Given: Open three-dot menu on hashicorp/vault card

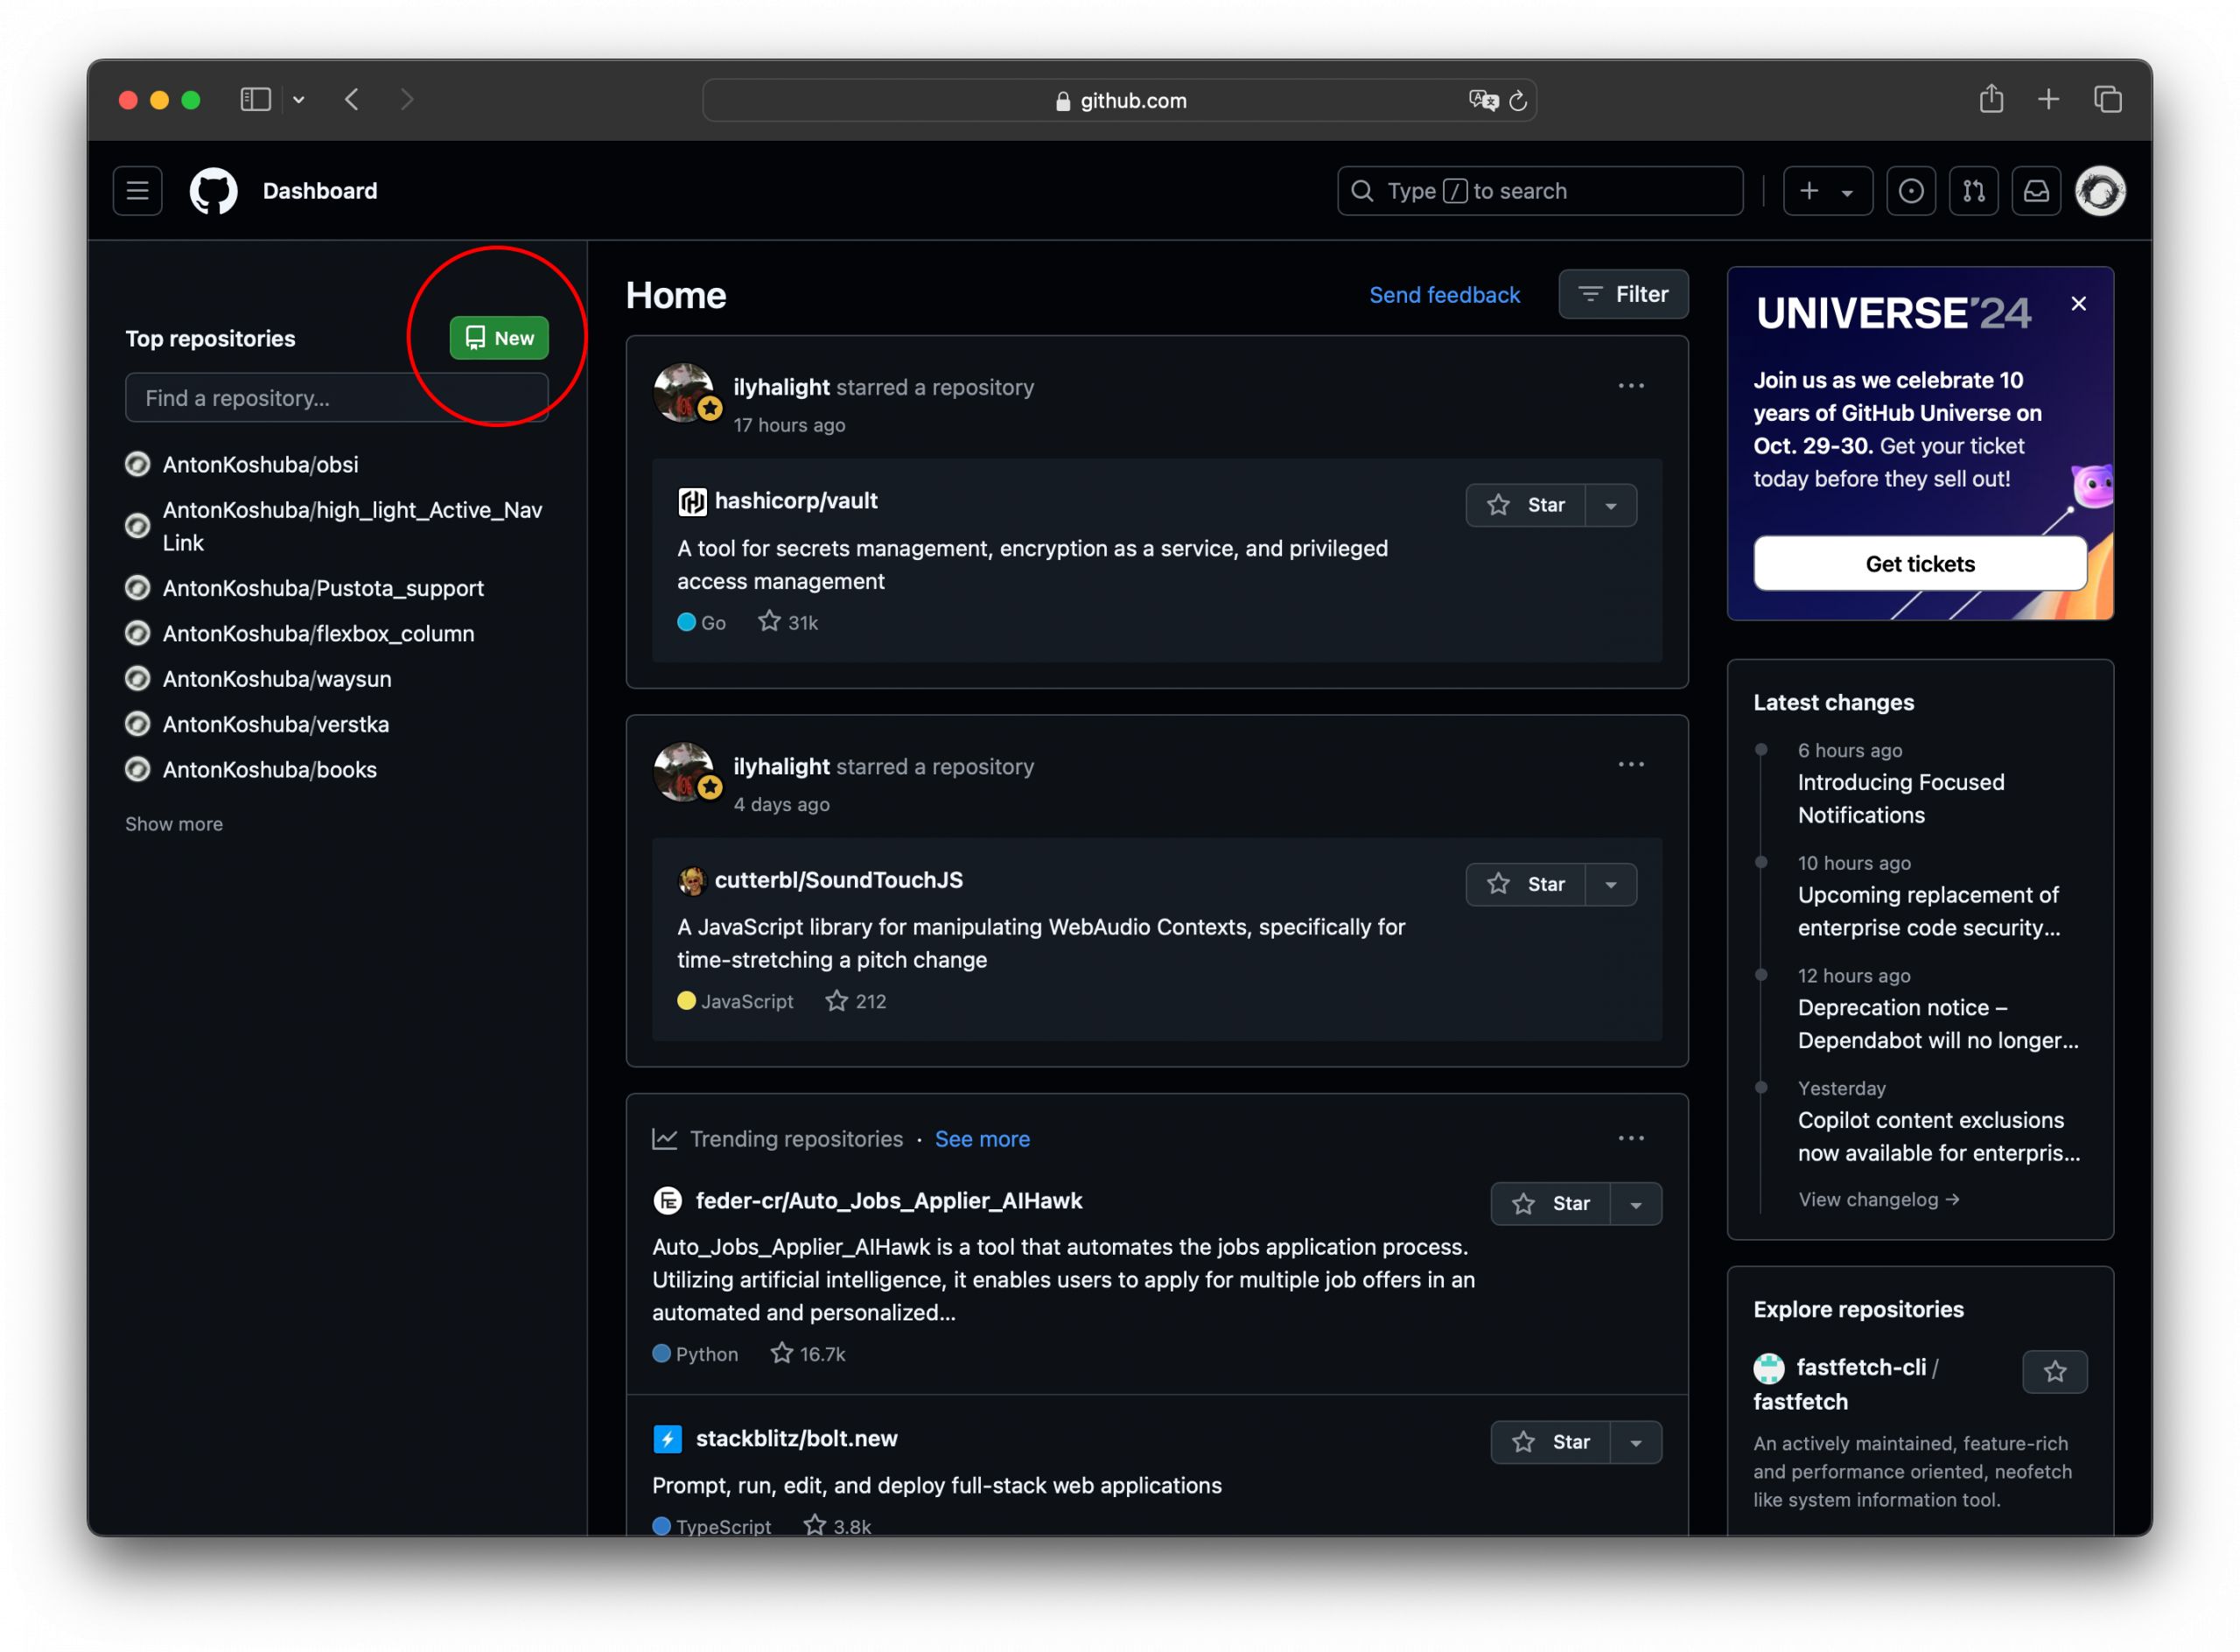Looking at the screenshot, I should pos(1631,386).
